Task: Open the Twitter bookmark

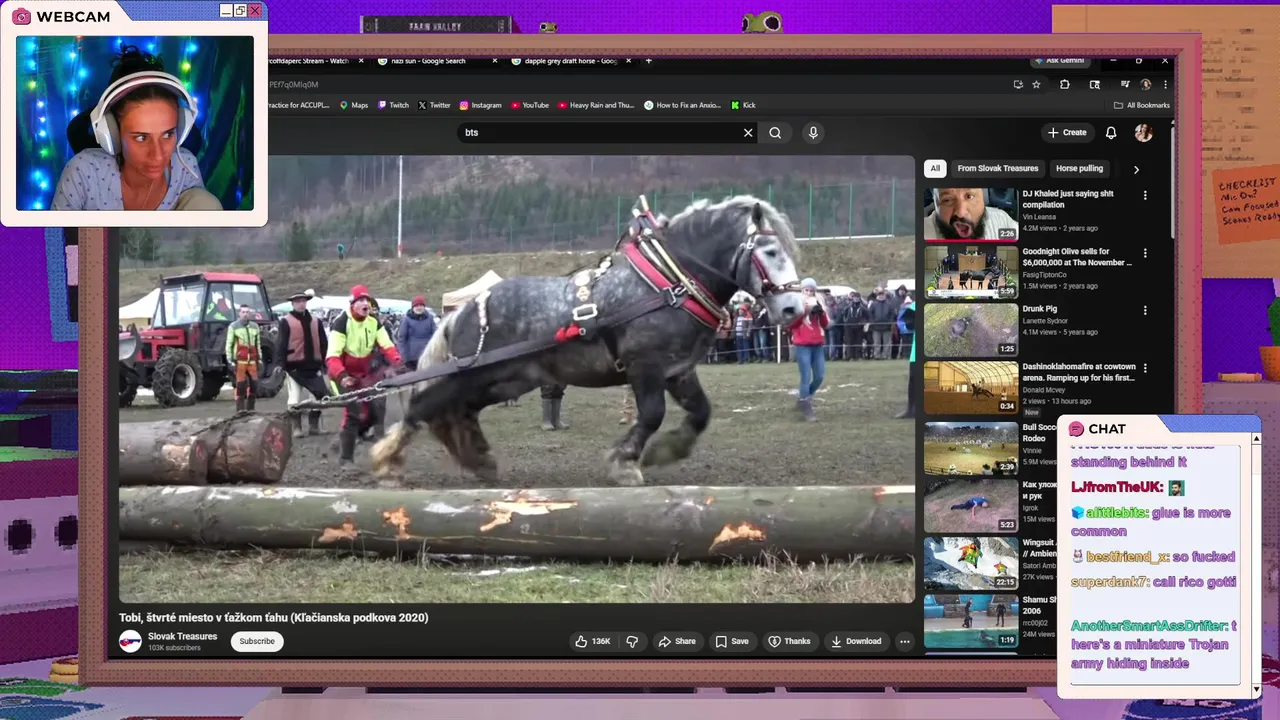Action: point(434,105)
